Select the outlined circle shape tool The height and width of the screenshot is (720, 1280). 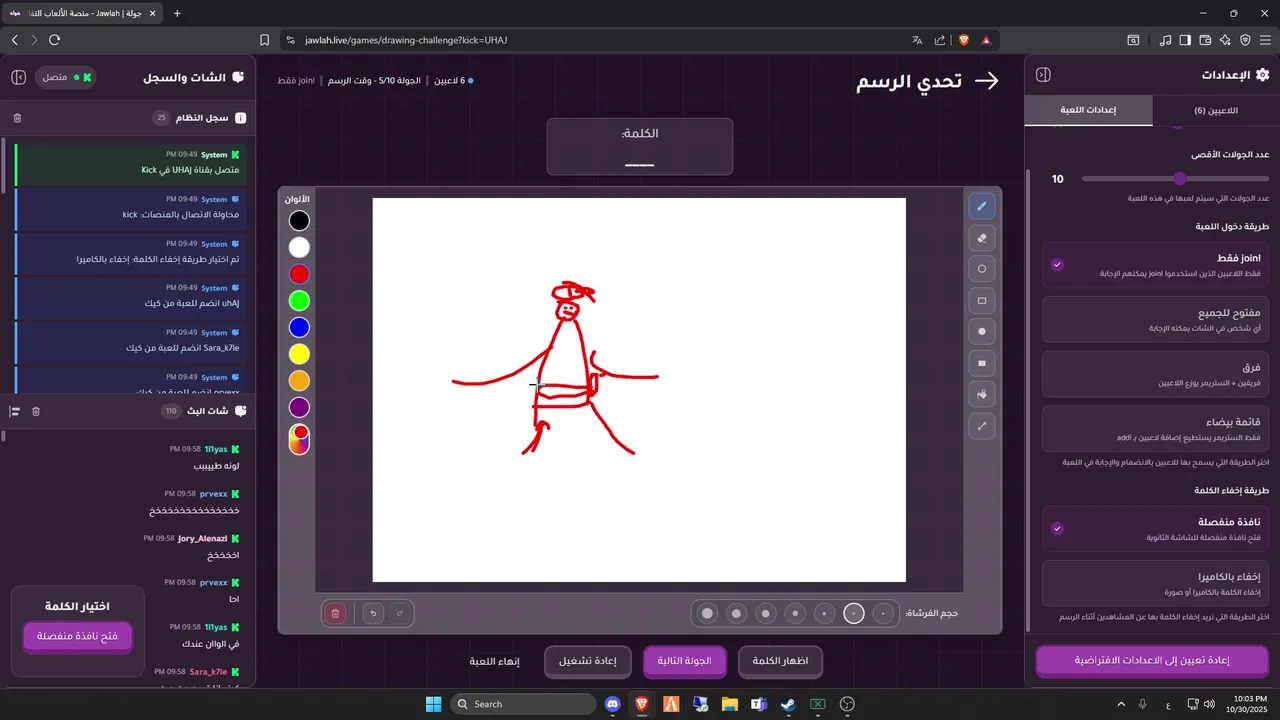982,269
